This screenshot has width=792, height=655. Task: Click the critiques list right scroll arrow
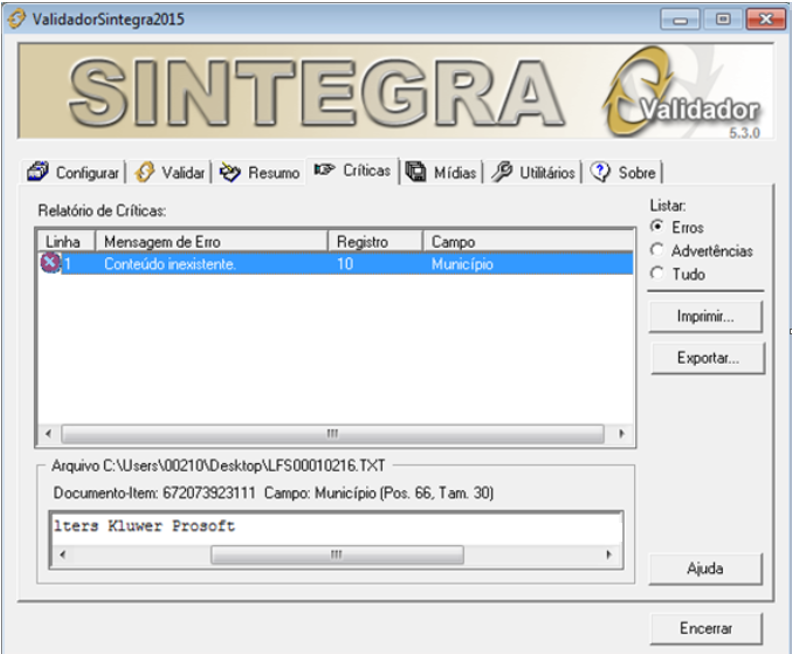(622, 434)
